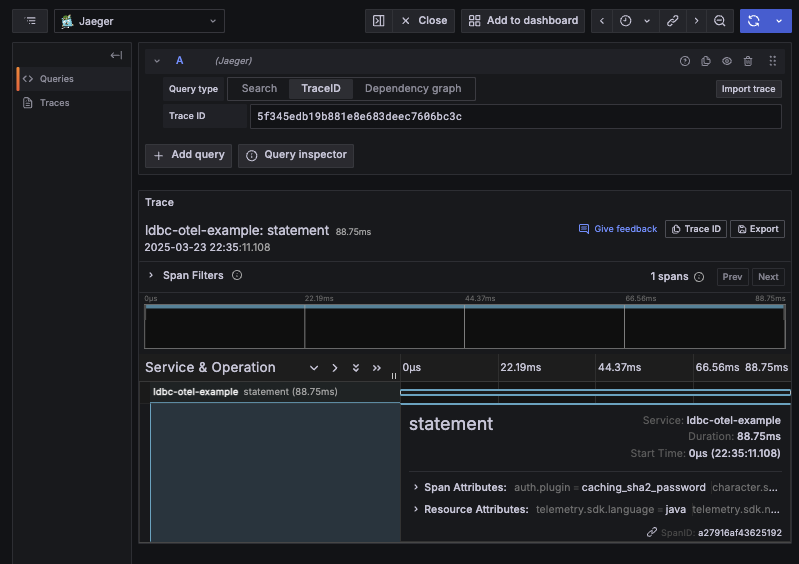Copy shortened link with the link icon
This screenshot has width=799, height=564.
673,21
